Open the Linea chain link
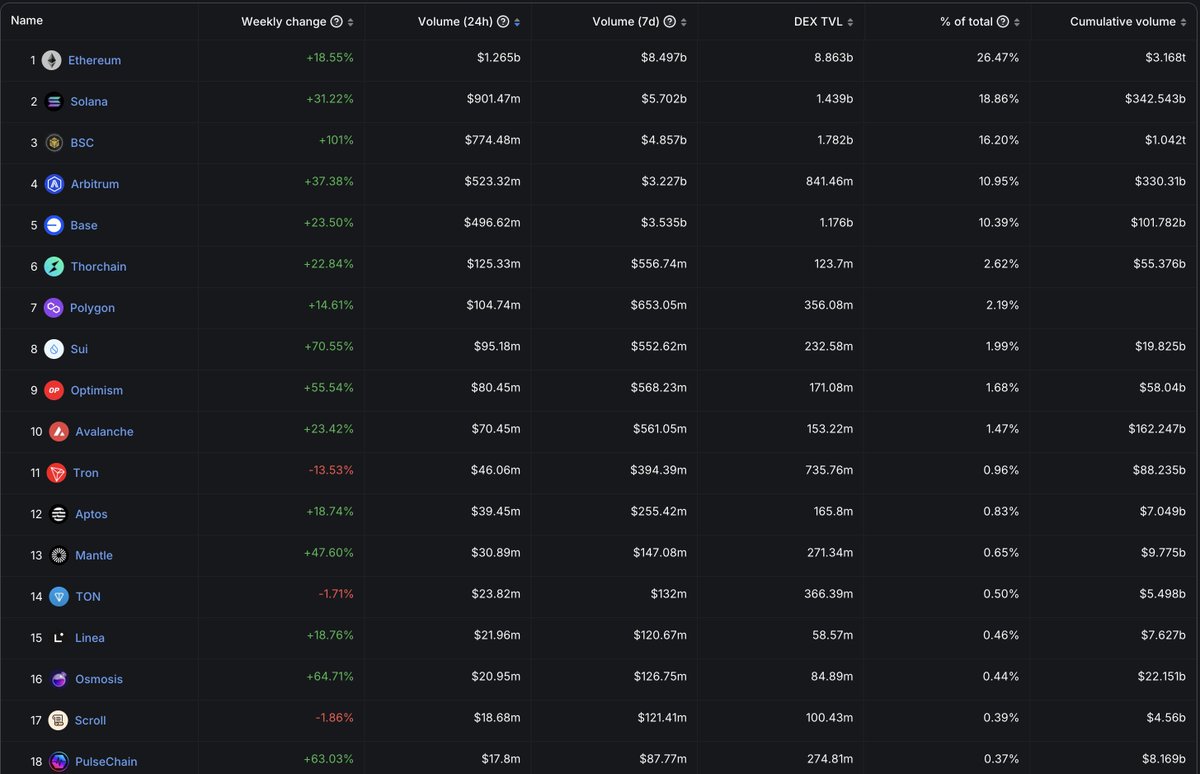This screenshot has width=1200, height=774. (x=90, y=638)
